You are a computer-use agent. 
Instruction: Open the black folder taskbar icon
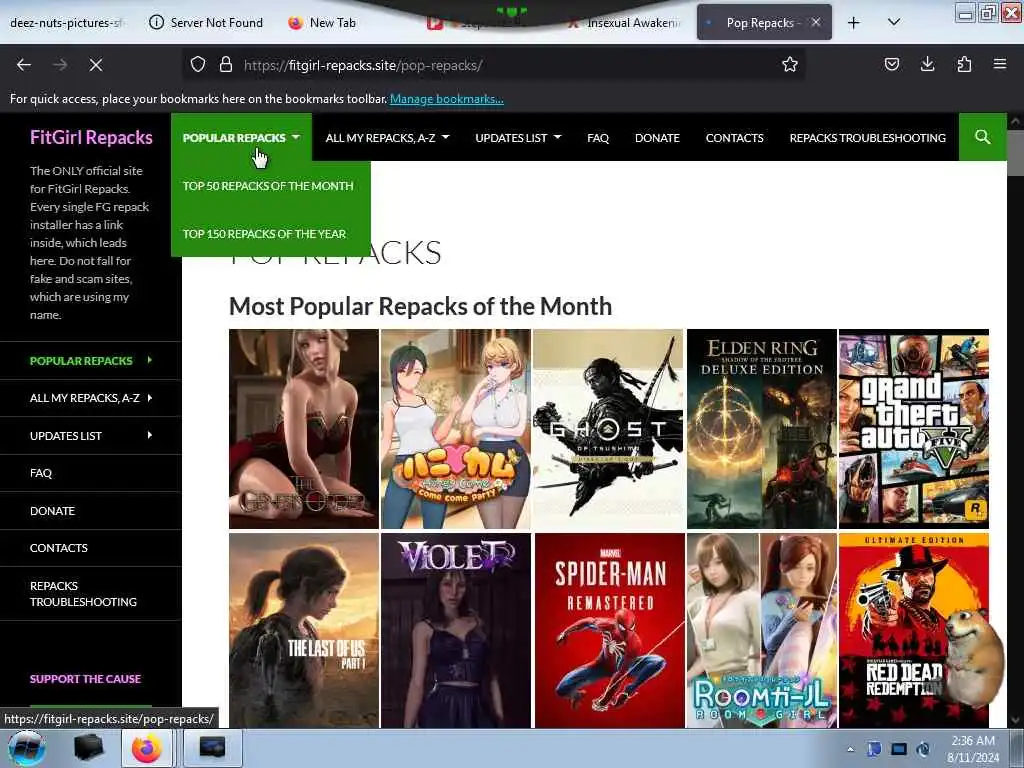coord(88,748)
